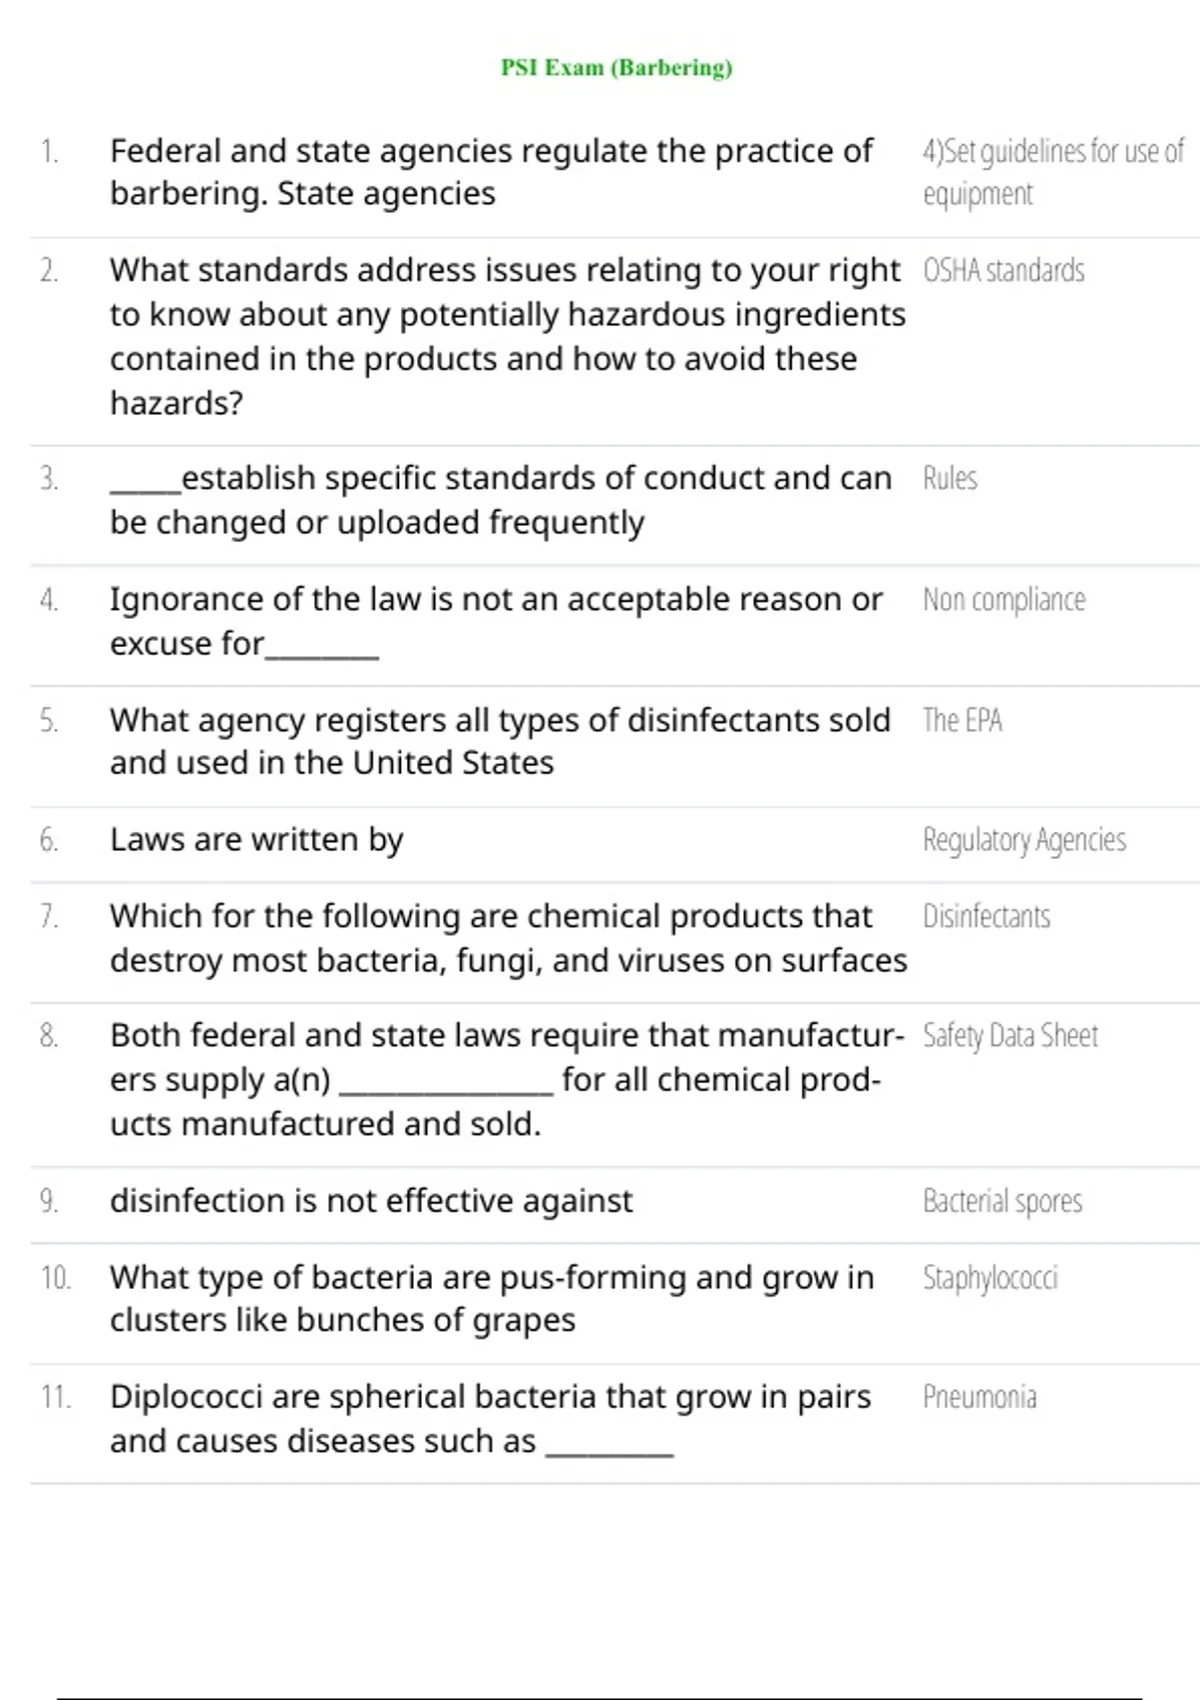Click question about Diplococci spherical bacteria
The width and height of the screenshot is (1200, 1700).
tap(490, 1419)
